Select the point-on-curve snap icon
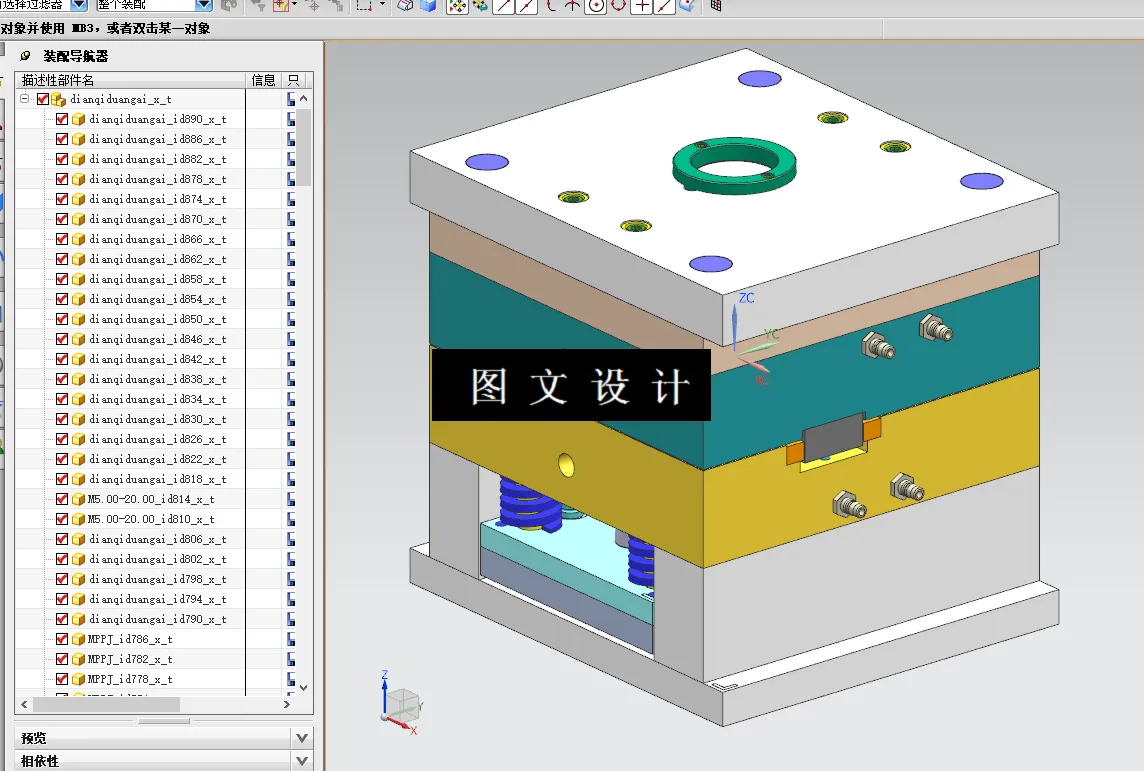The image size is (1144, 771). pos(662,8)
